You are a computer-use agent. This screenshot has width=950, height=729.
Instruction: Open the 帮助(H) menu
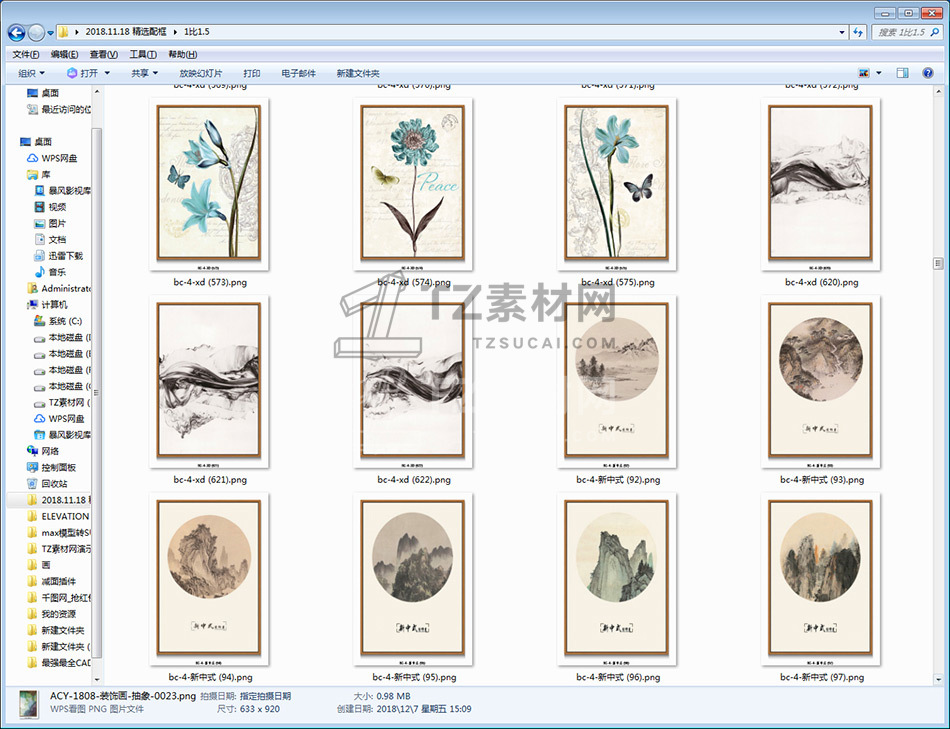[182, 55]
